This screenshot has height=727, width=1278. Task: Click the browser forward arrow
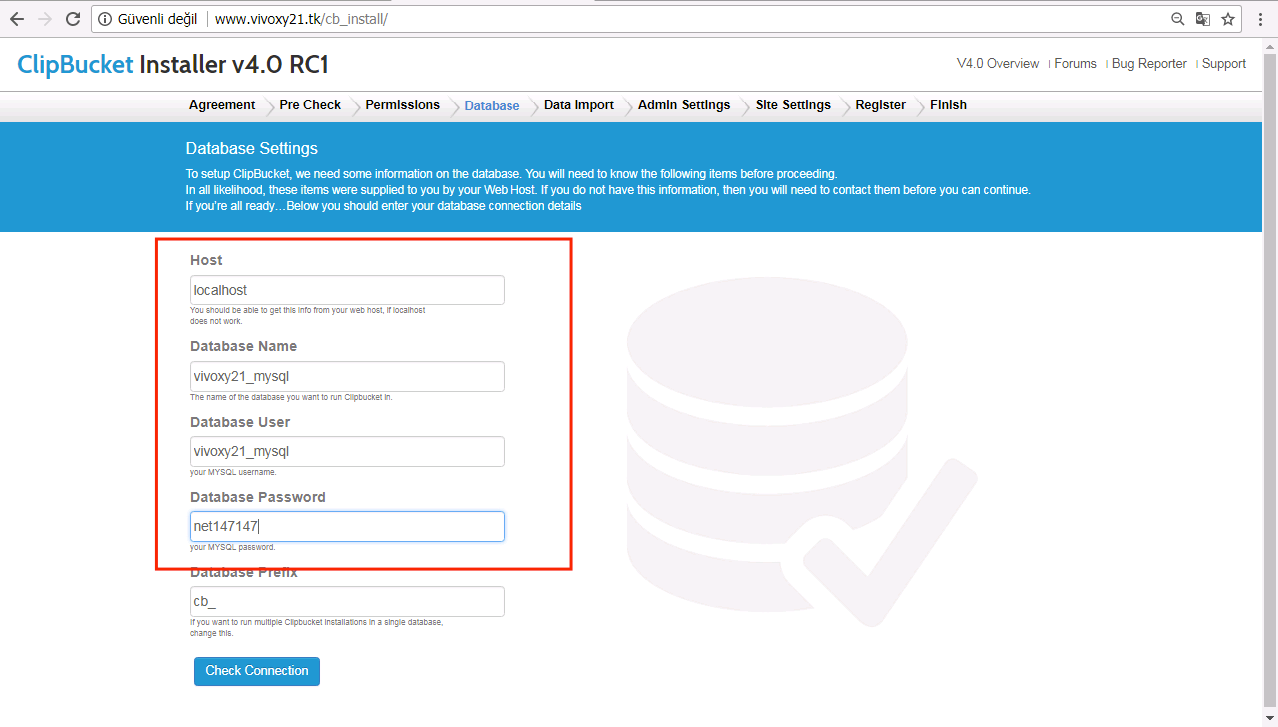pyautogui.click(x=45, y=19)
